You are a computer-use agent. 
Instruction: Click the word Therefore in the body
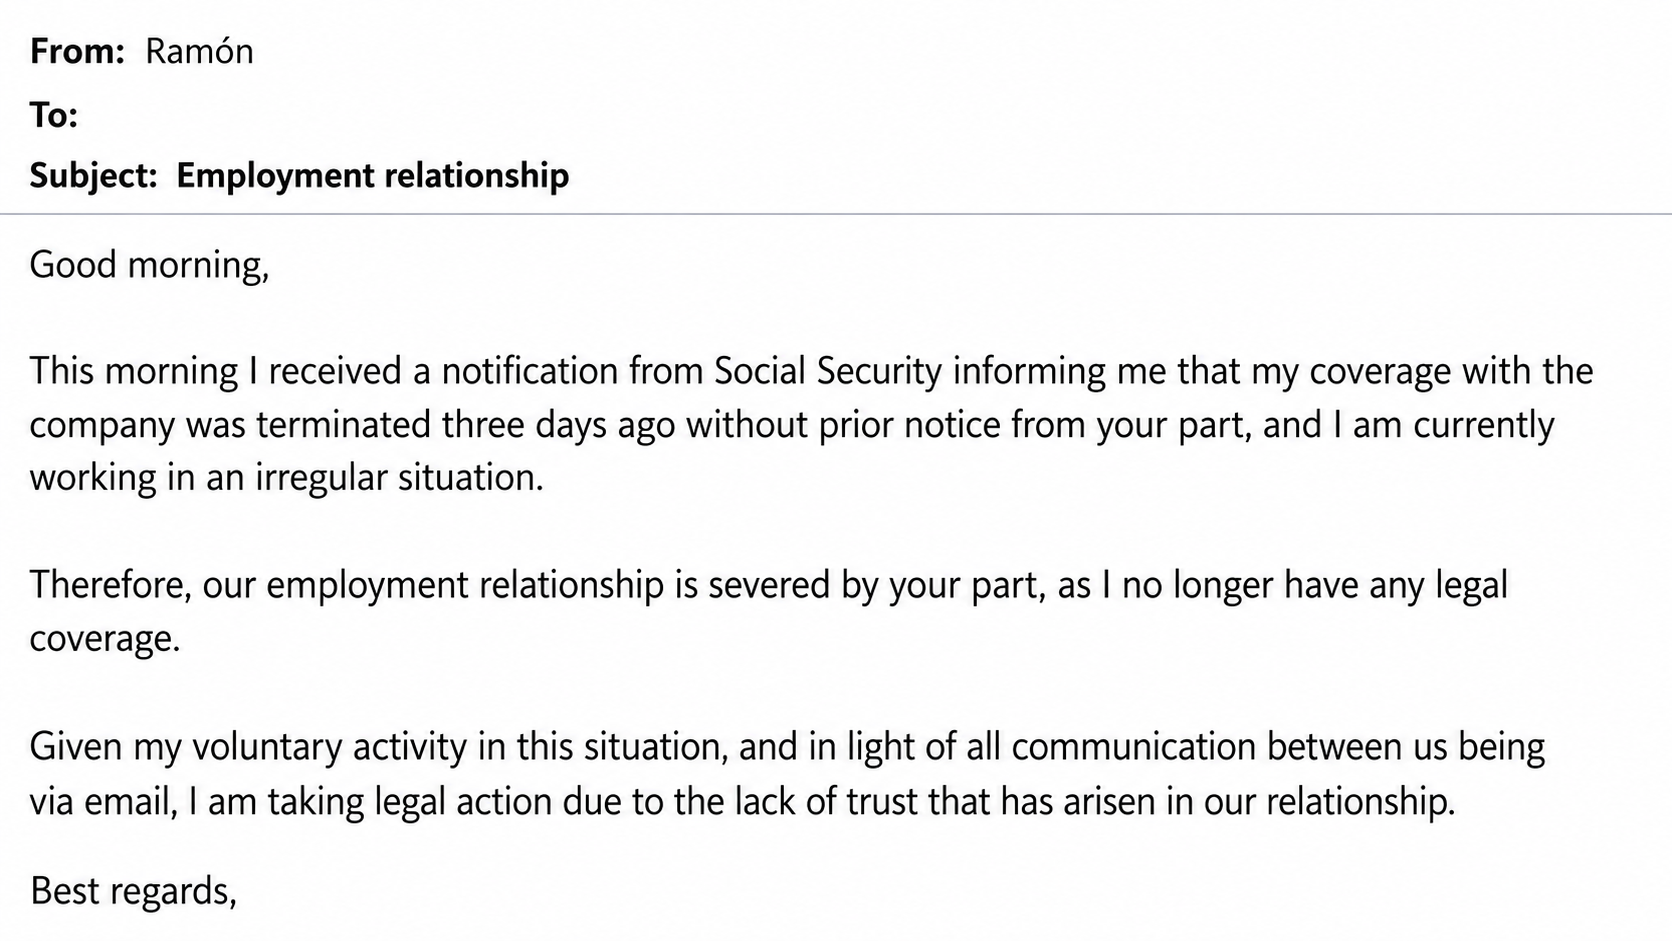click(x=110, y=585)
